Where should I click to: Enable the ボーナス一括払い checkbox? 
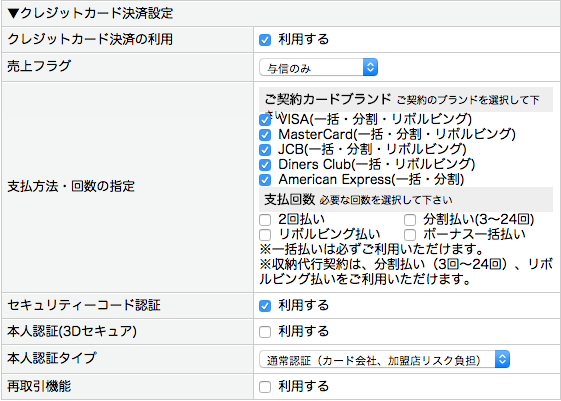coord(410,235)
